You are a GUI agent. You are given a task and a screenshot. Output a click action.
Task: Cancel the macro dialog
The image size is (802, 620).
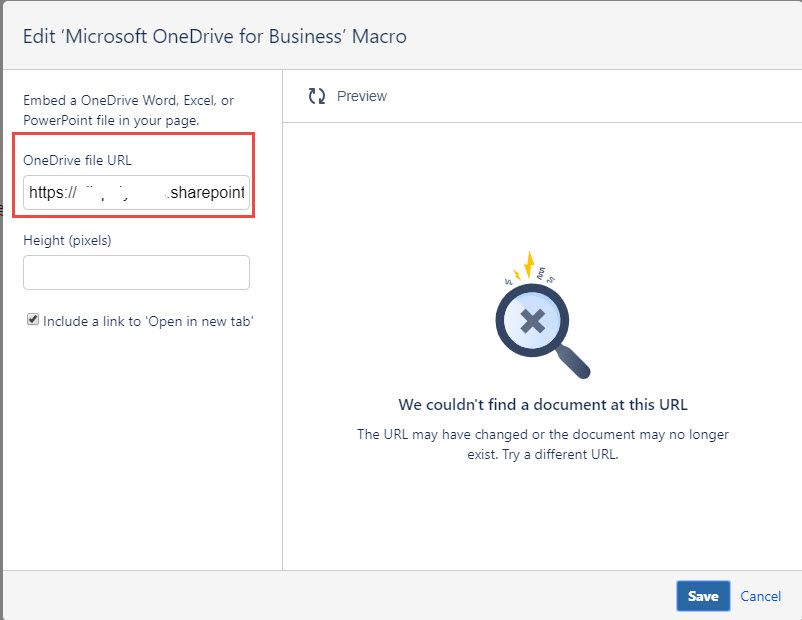coord(761,596)
